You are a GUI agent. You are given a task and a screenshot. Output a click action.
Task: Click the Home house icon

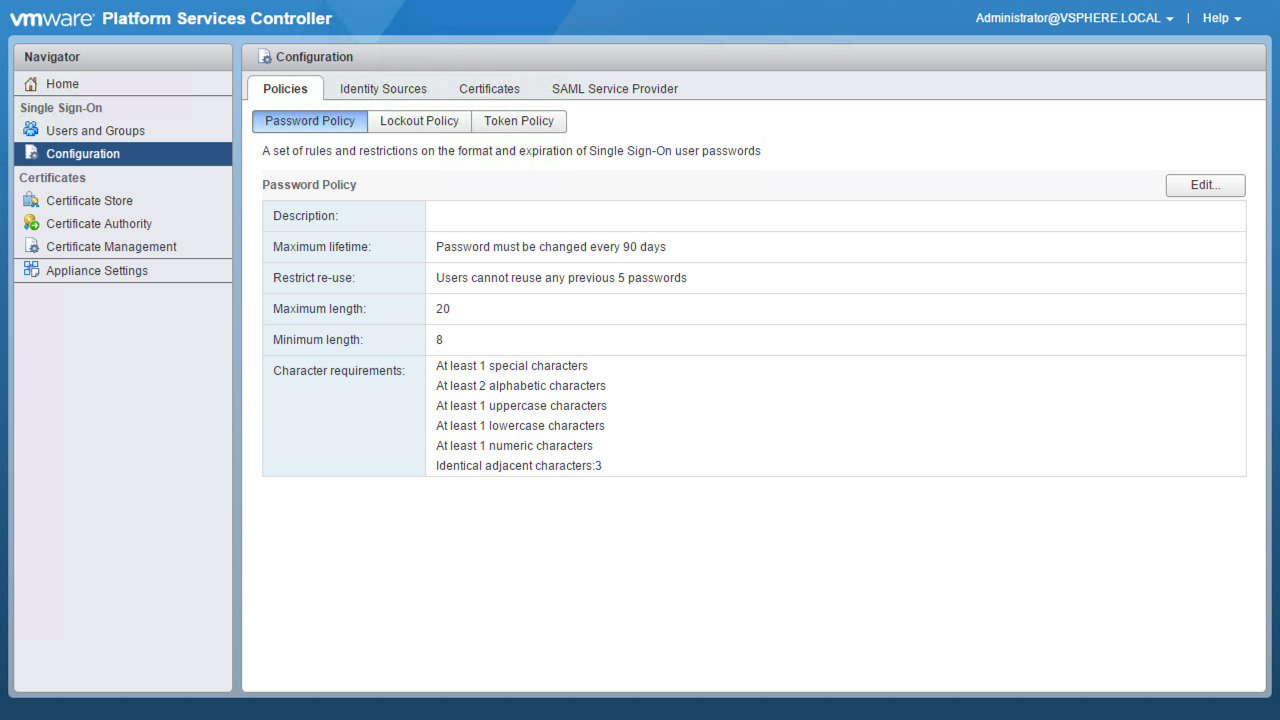coord(31,84)
